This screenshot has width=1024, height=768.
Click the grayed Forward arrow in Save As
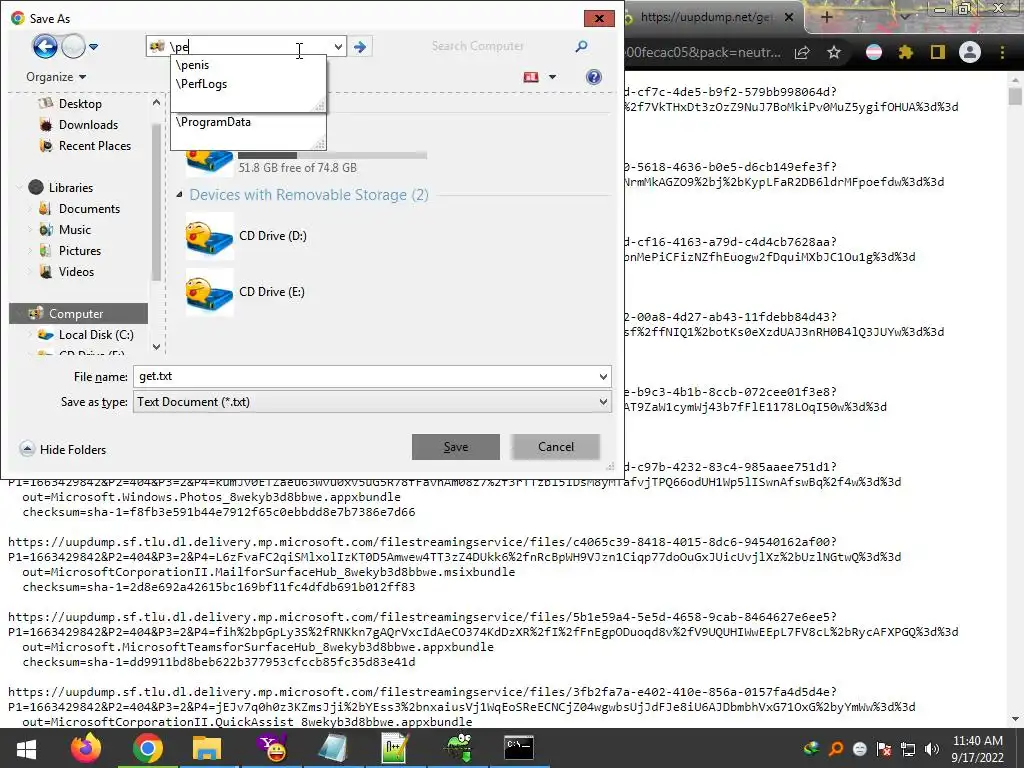pyautogui.click(x=73, y=46)
